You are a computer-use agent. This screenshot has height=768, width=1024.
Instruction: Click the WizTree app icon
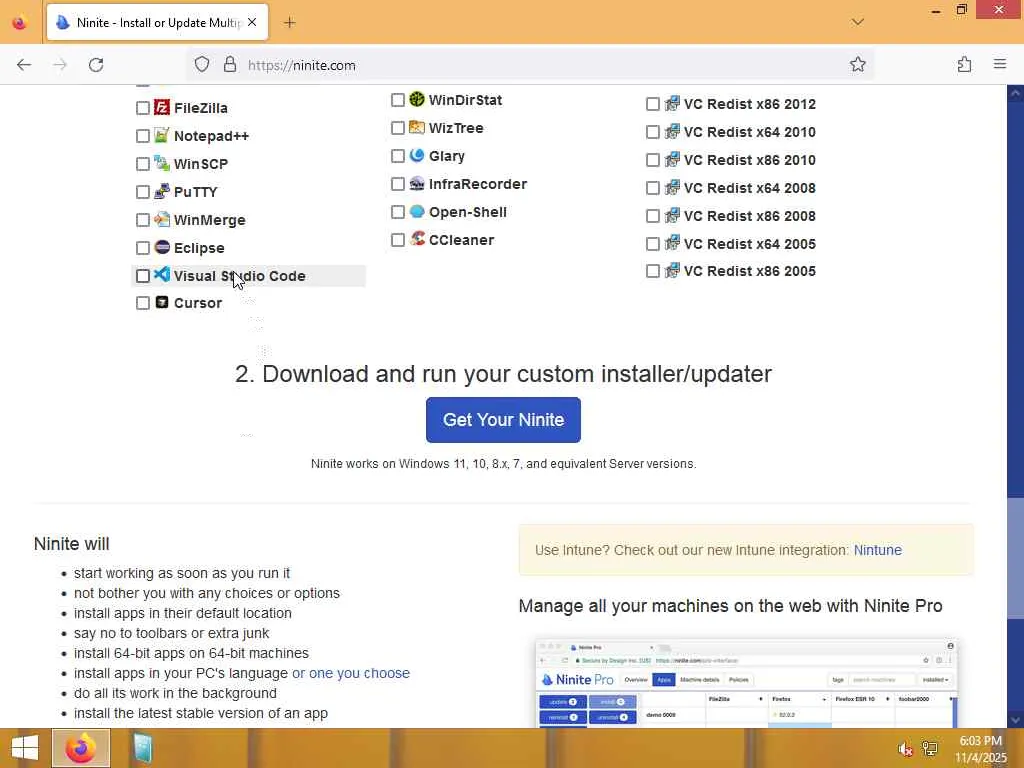point(417,127)
